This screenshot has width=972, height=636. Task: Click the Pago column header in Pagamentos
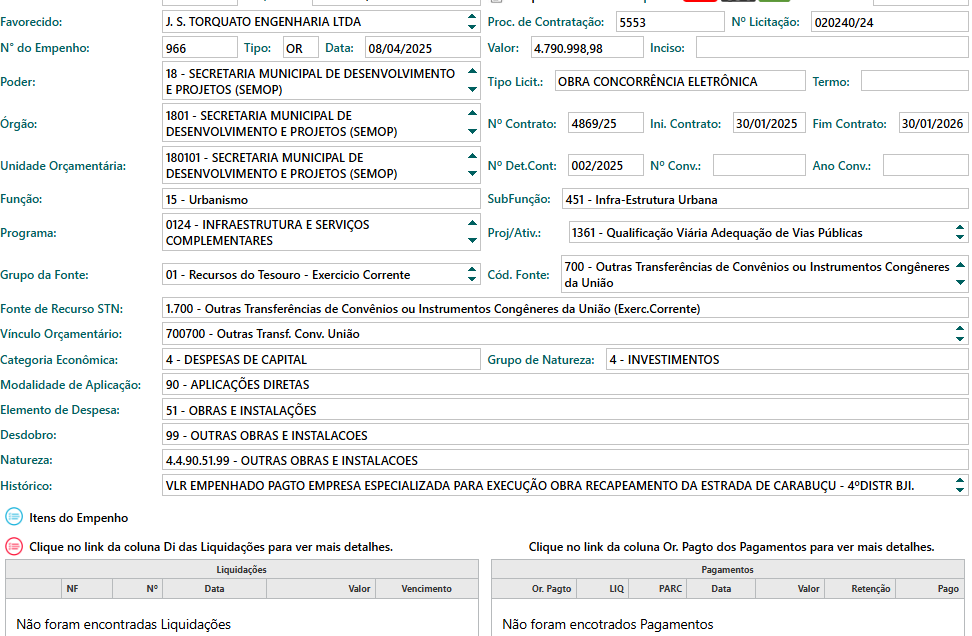point(930,588)
